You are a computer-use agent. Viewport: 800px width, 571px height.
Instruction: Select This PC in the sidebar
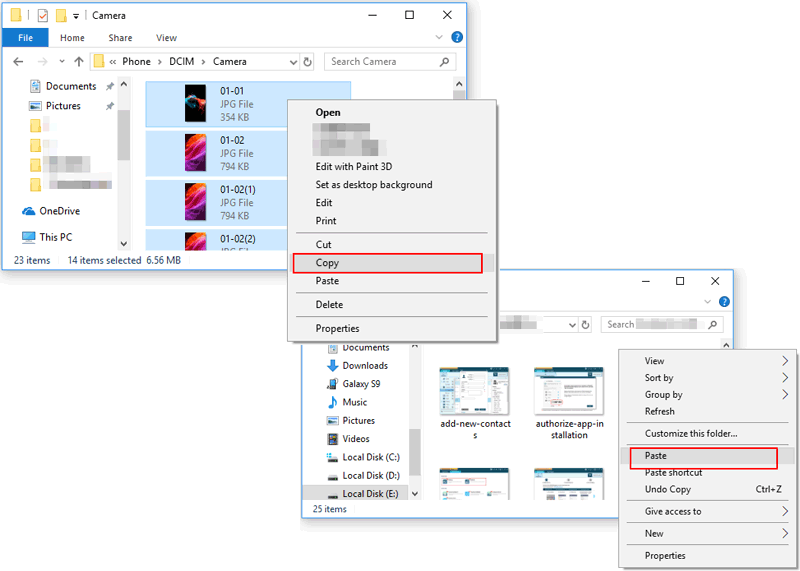(47, 237)
